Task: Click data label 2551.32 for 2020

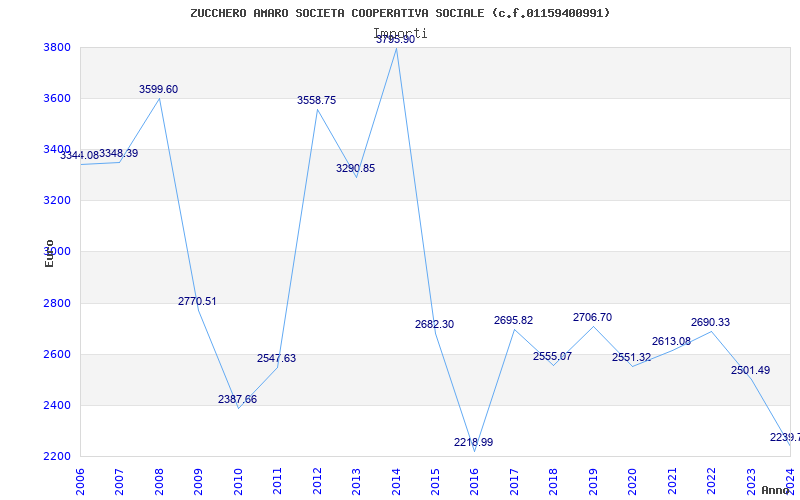Action: pyautogui.click(x=632, y=357)
